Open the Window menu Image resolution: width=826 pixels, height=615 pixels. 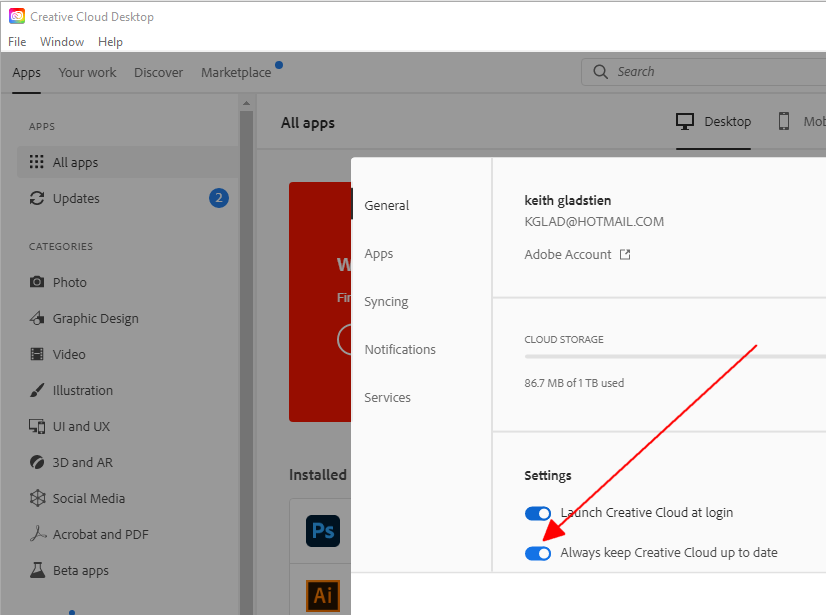click(x=62, y=42)
